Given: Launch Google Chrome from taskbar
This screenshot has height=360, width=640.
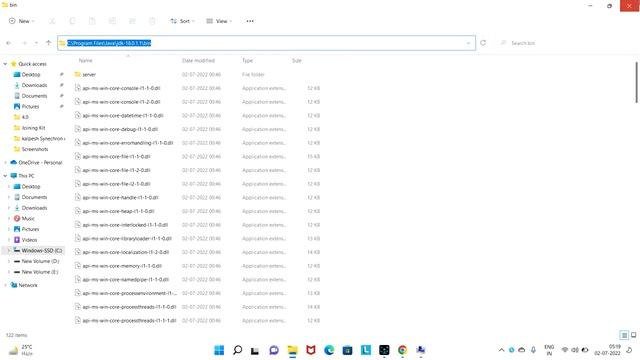Looking at the screenshot, I should [402, 350].
